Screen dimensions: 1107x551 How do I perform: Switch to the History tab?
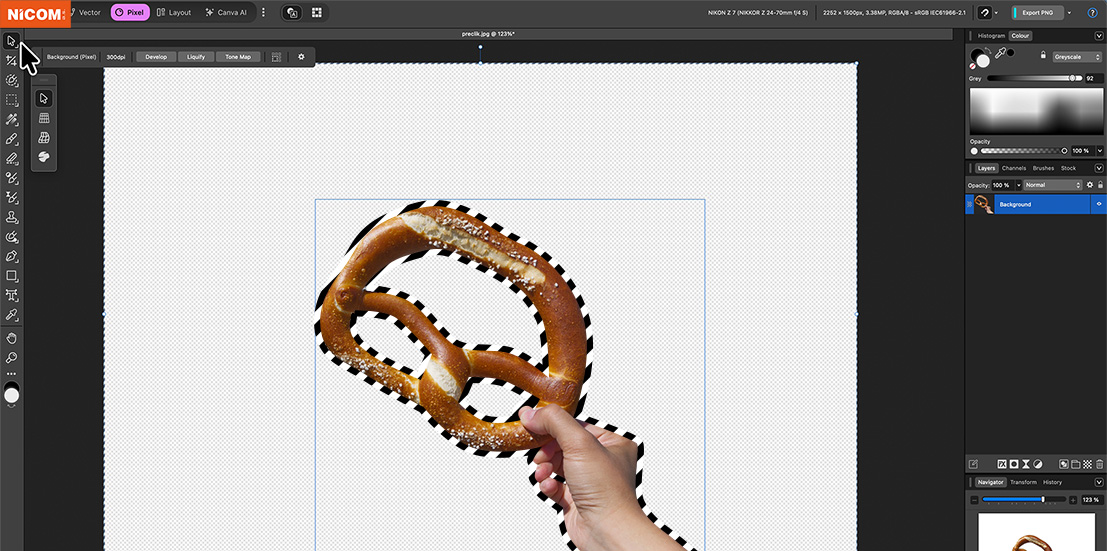point(1052,482)
